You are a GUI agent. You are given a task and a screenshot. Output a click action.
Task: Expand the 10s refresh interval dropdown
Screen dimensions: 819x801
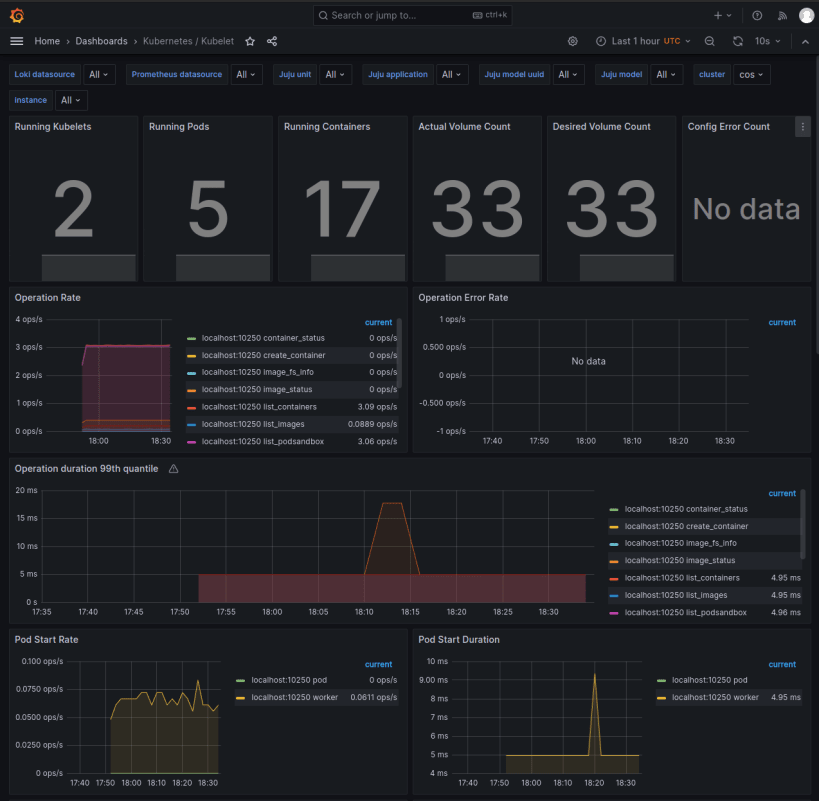tap(767, 41)
